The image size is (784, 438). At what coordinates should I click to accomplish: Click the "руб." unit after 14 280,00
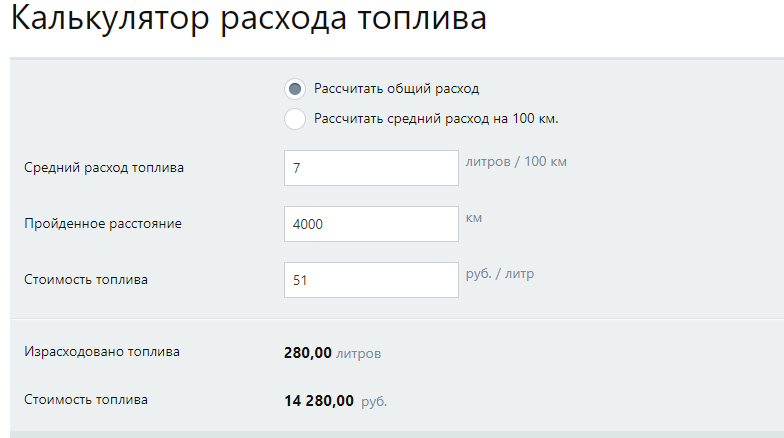click(374, 402)
